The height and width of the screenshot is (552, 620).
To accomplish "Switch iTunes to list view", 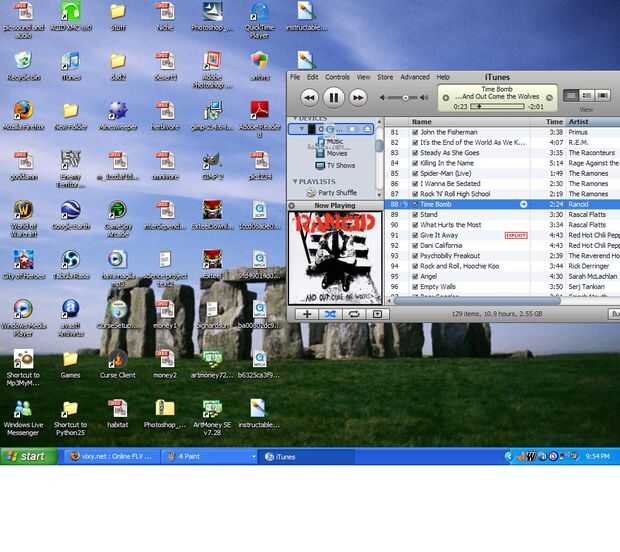I will 571,95.
